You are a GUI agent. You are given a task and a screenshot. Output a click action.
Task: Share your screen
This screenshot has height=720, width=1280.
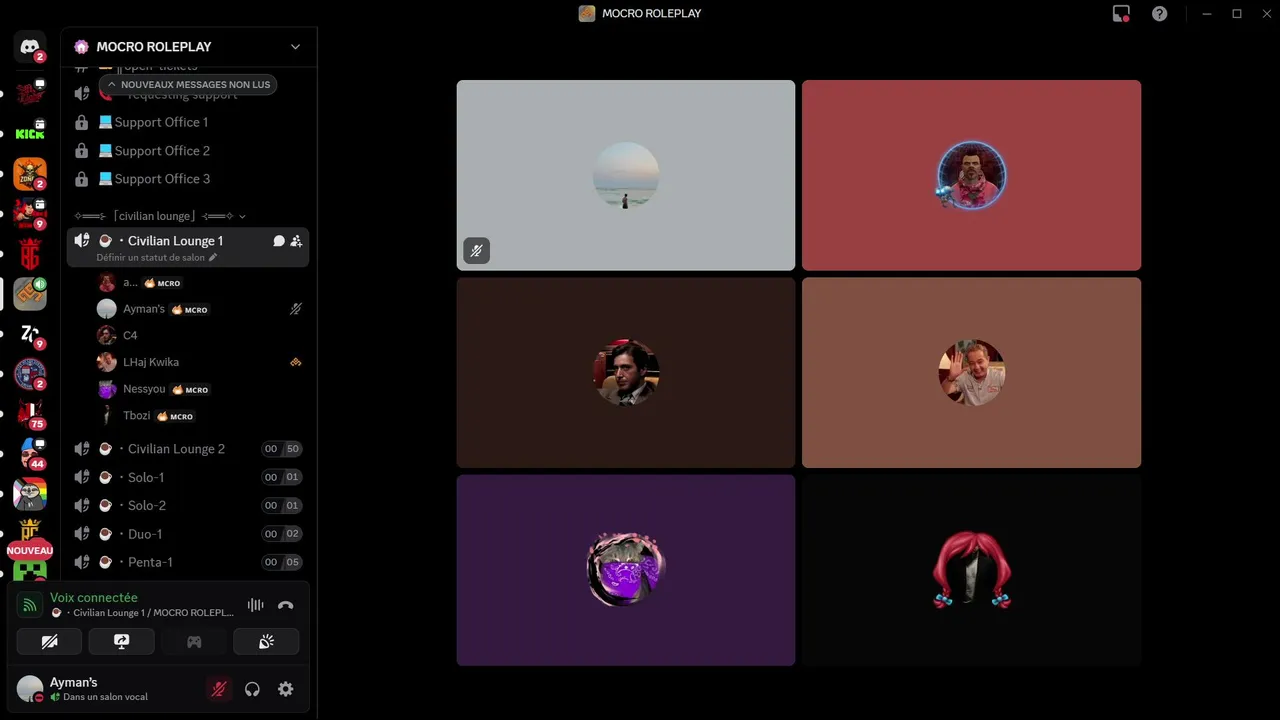122,642
